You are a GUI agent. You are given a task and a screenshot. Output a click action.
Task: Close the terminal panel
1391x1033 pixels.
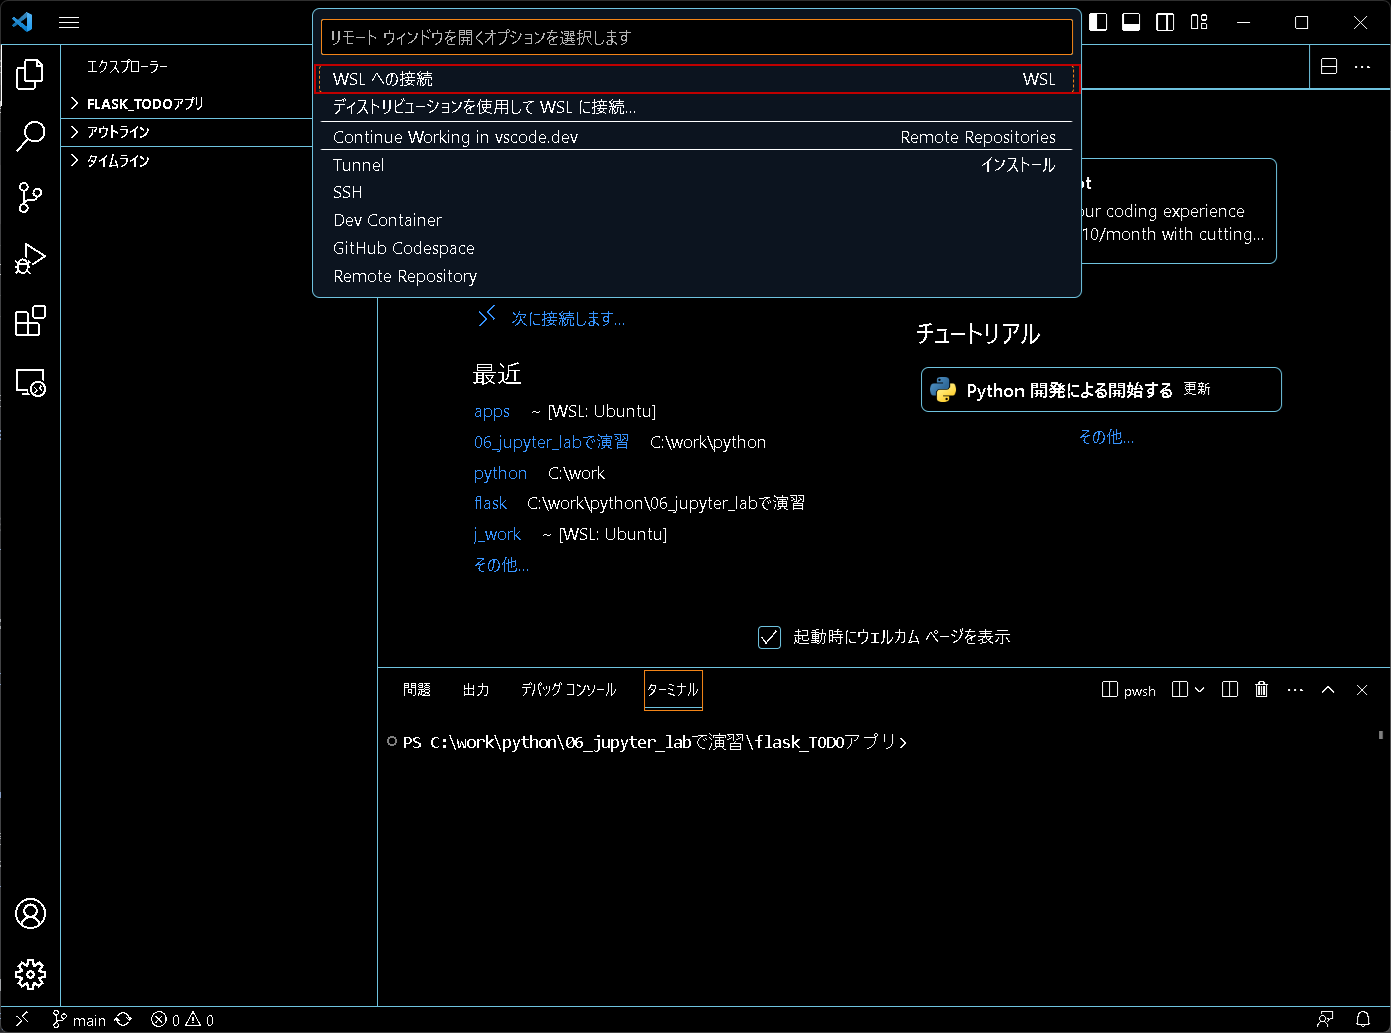coord(1362,689)
